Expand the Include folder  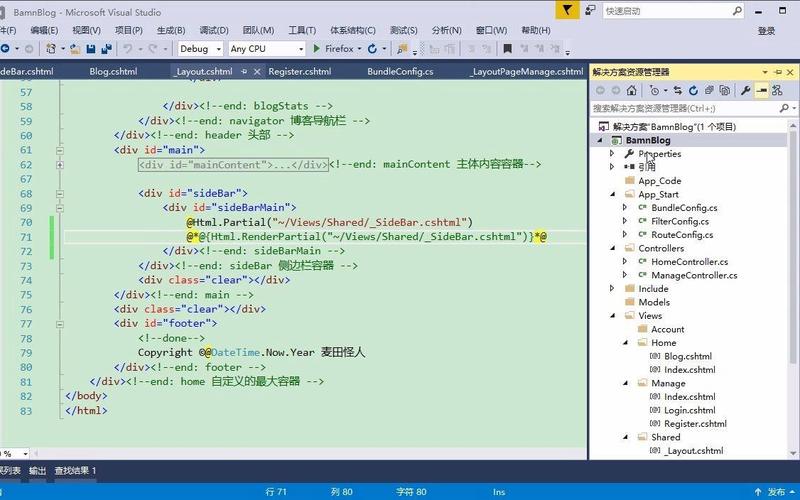tap(612, 288)
